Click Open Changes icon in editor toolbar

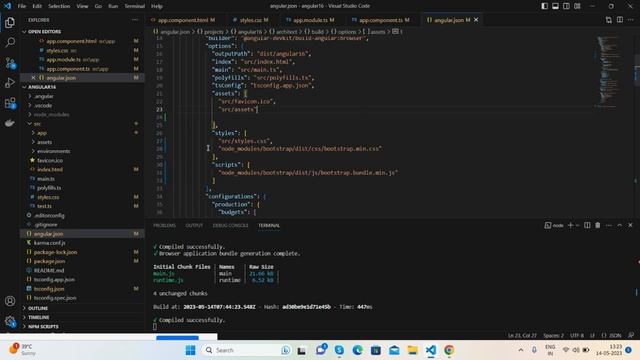tap(609, 20)
